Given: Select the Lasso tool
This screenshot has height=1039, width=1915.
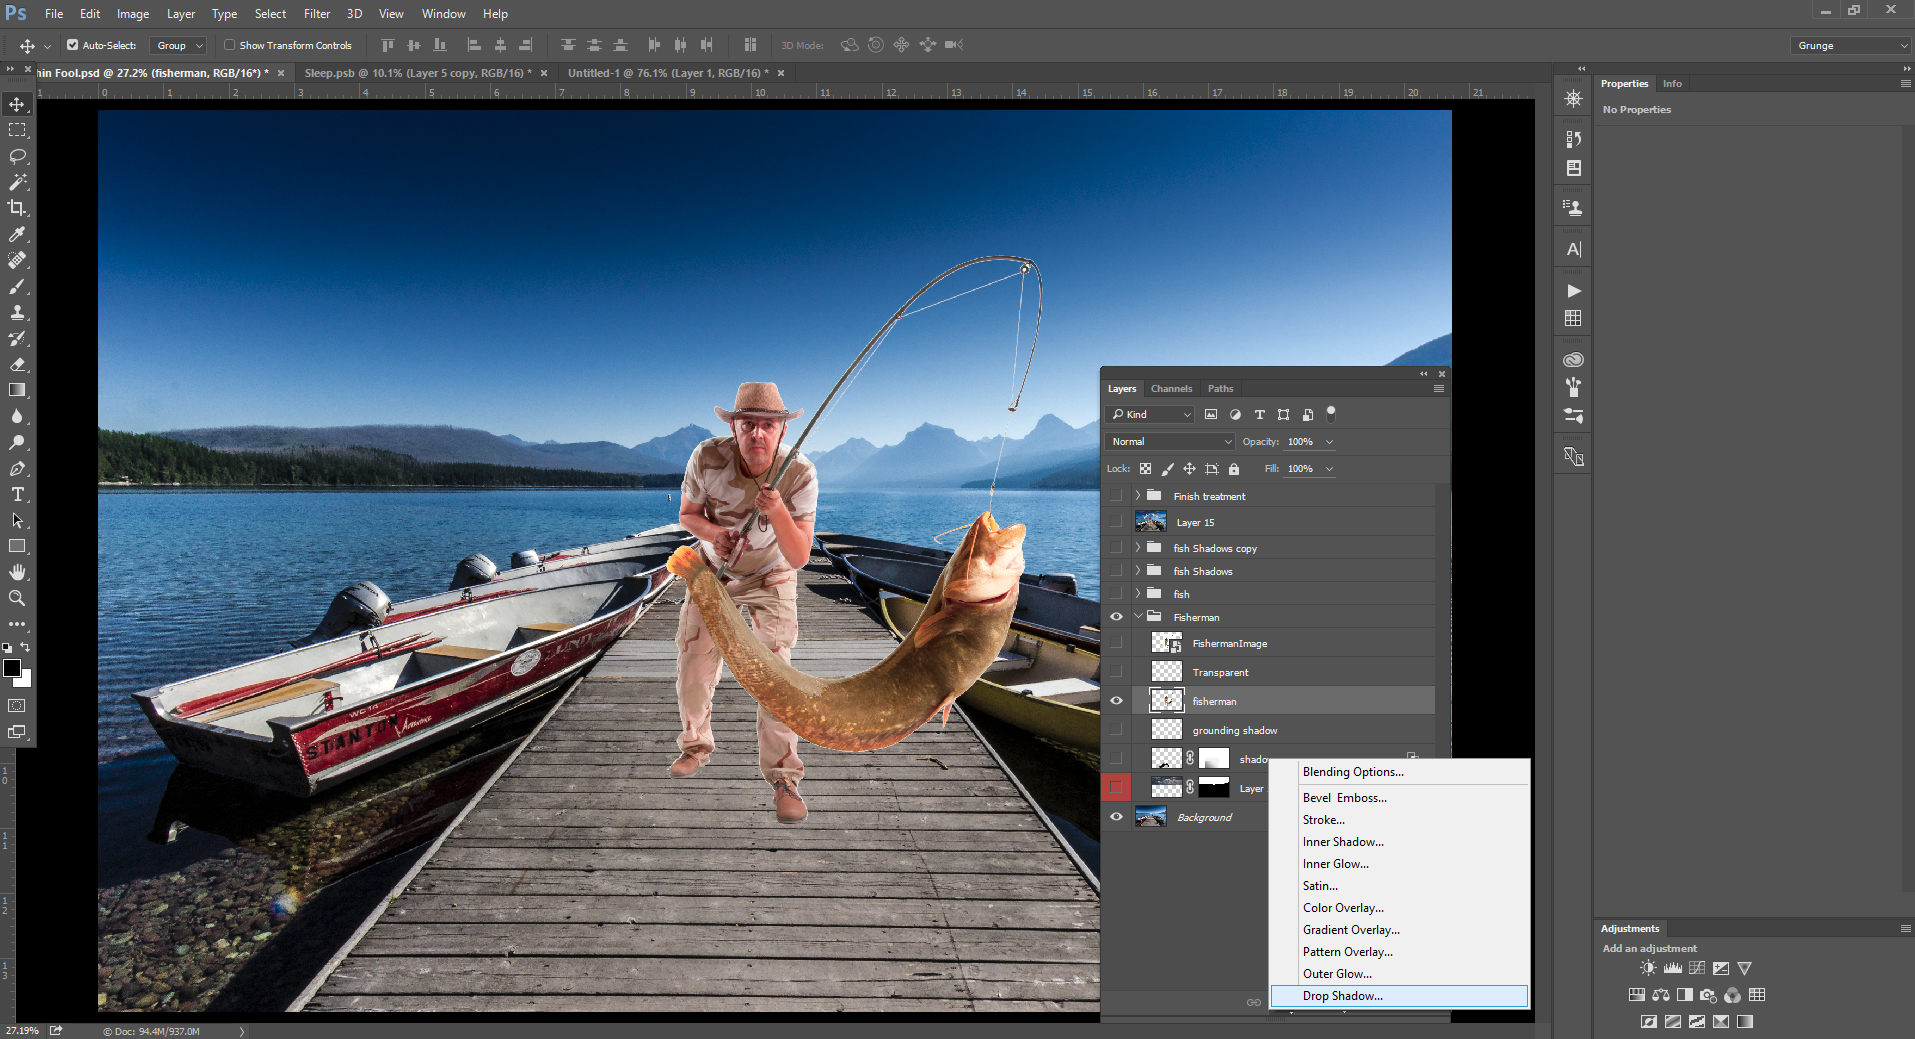Looking at the screenshot, I should tap(17, 156).
